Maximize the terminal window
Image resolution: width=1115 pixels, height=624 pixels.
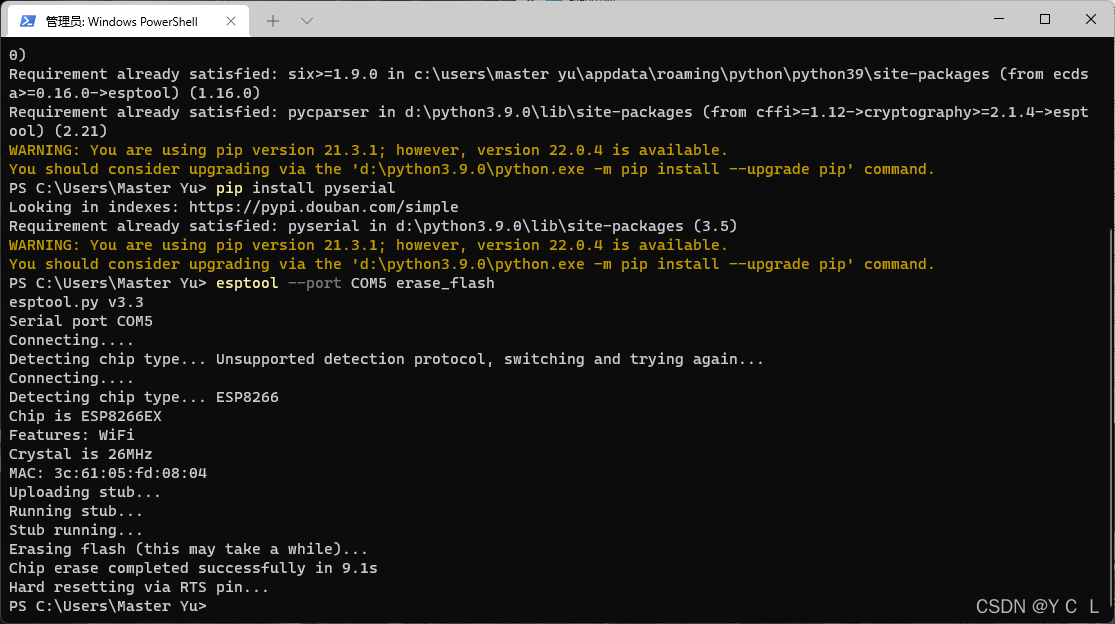tap(1045, 19)
